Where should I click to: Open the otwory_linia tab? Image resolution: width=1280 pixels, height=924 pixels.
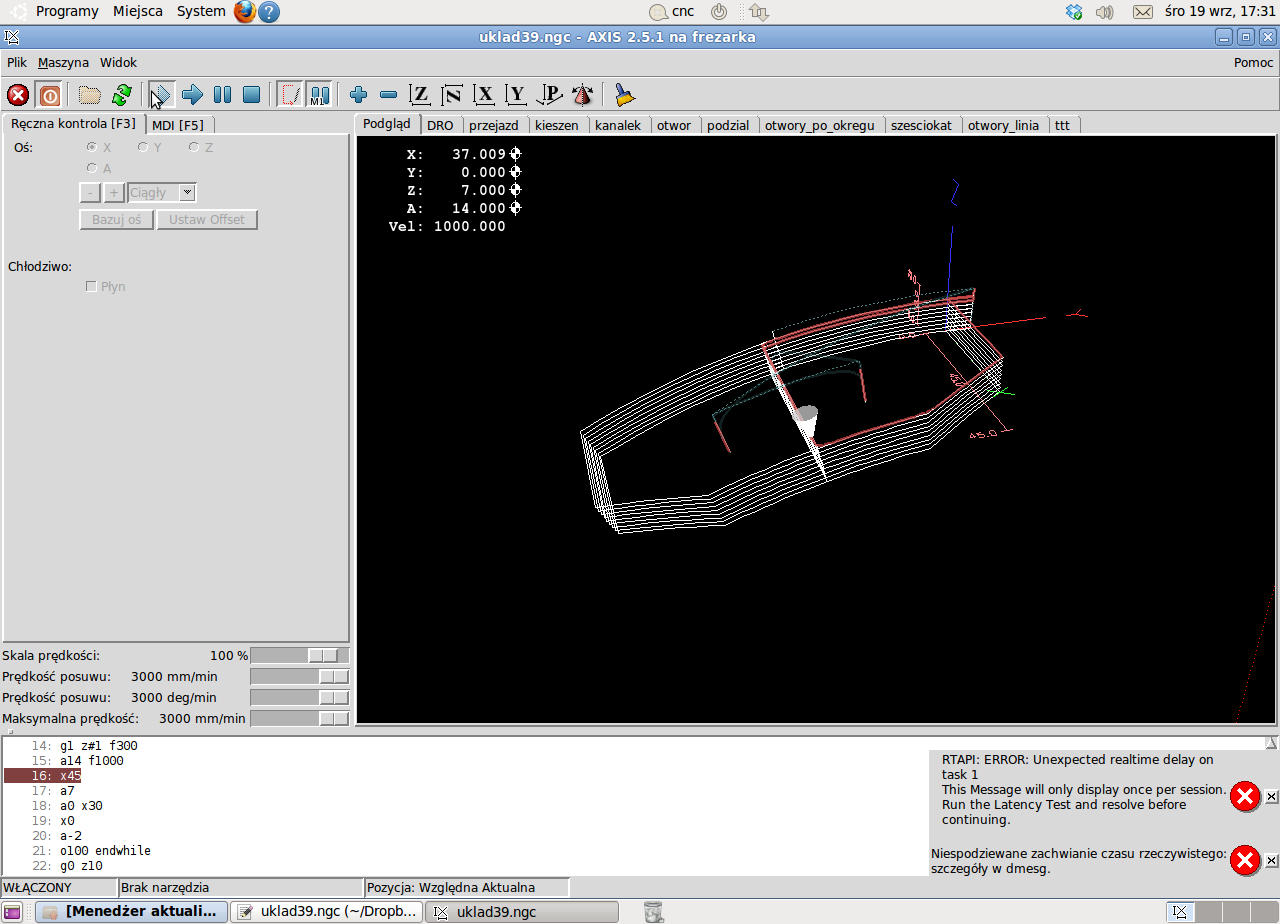(1003, 125)
